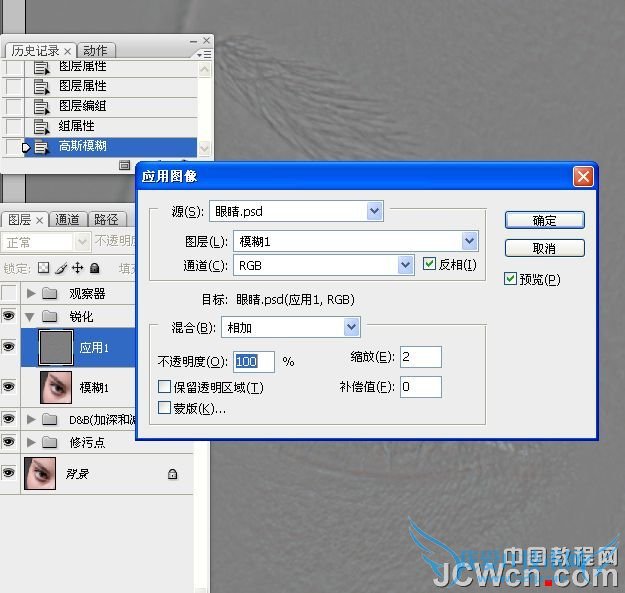
Task: Uncheck the 反相 checkbox
Action: (429, 264)
